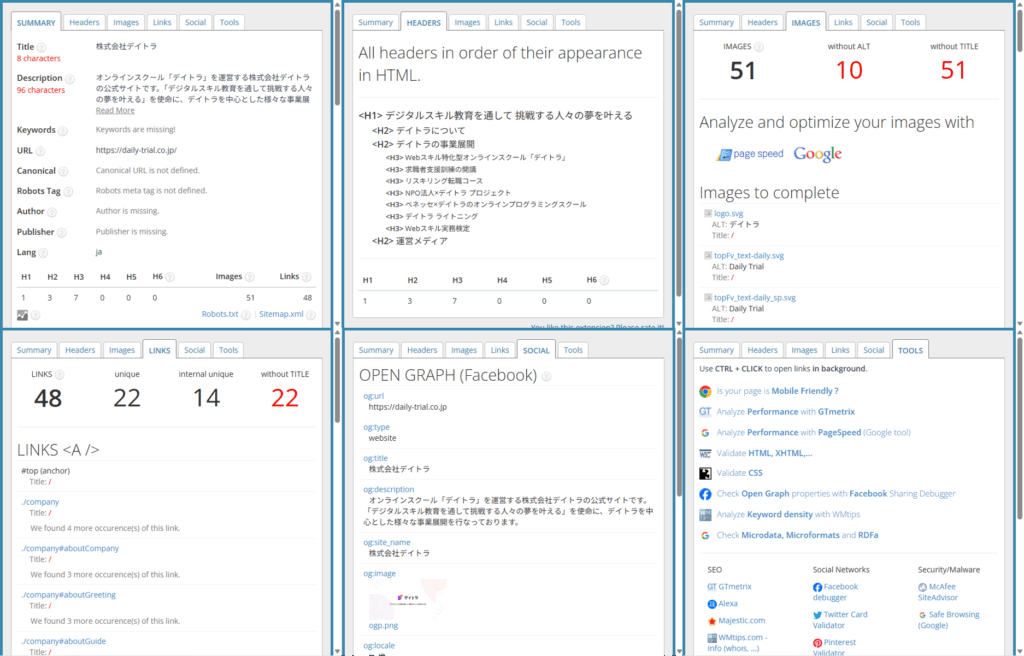
Task: Expand the description with Read More
Action: pyautogui.click(x=115, y=110)
